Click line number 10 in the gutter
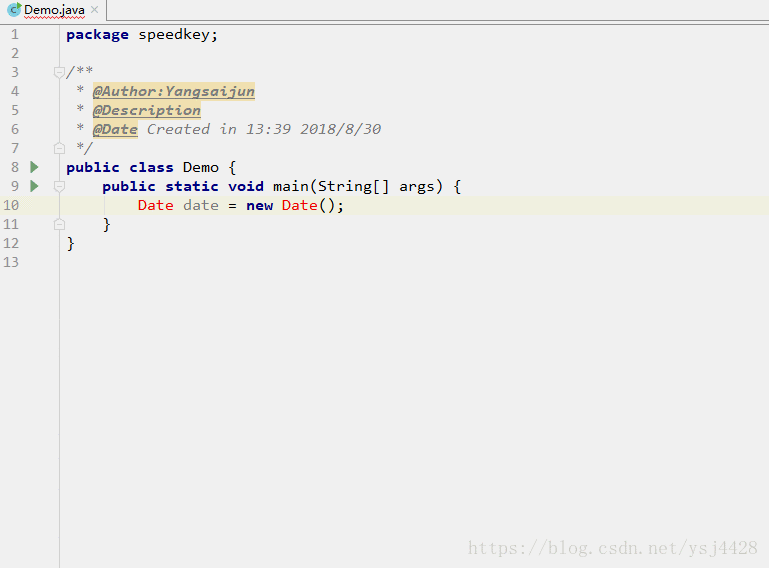The height and width of the screenshot is (568, 769). tap(11, 205)
